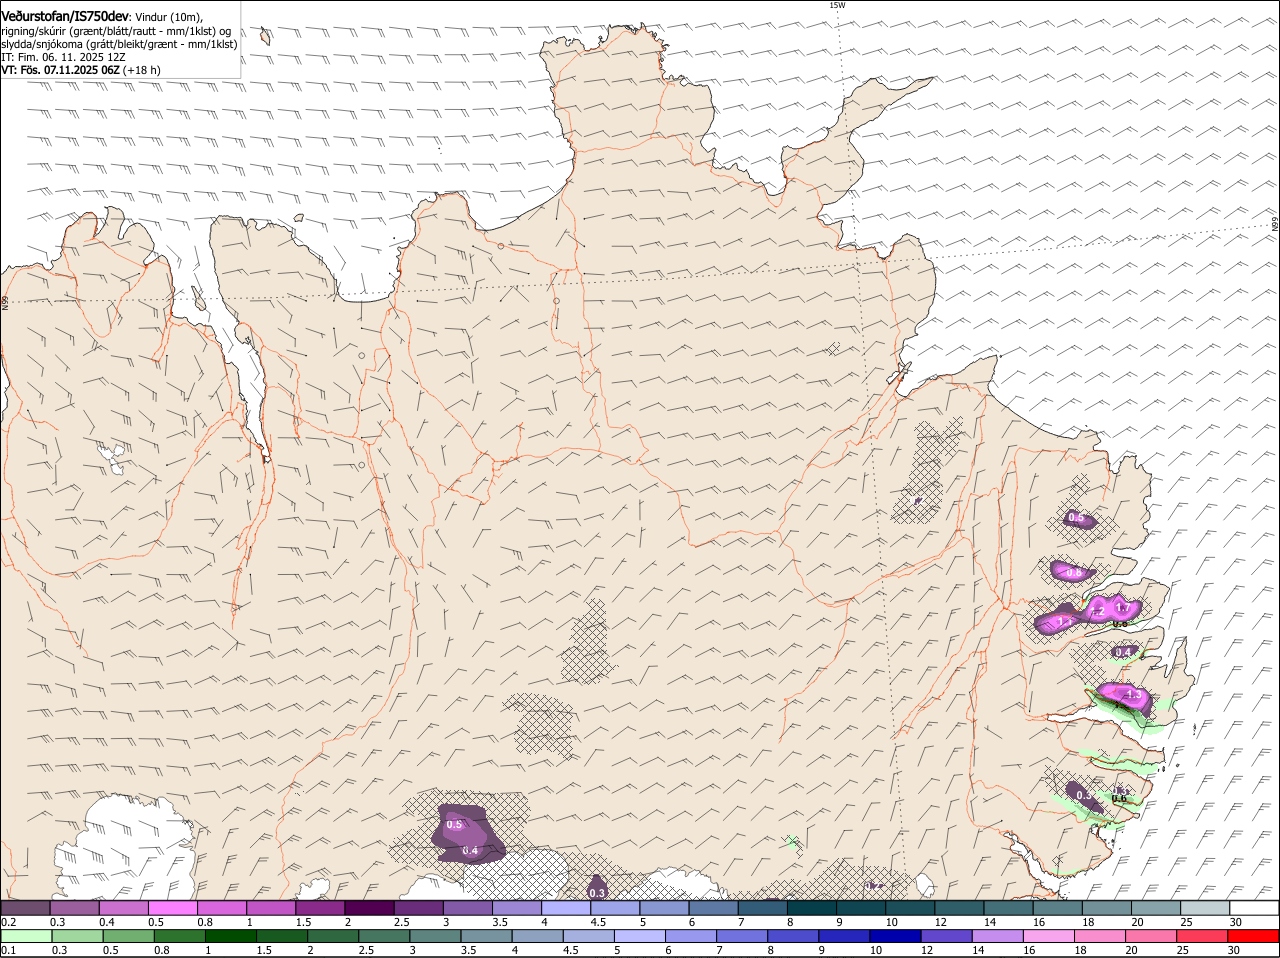Image resolution: width=1280 pixels, height=958 pixels.
Task: Pick the 25 light gray swatch, upper scale
Action: 1205,908
